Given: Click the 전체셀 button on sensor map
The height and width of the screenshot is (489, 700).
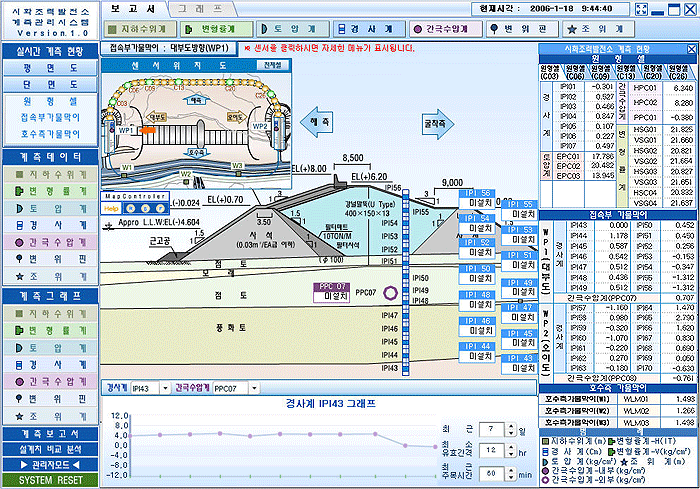Looking at the screenshot, I should [x=272, y=64].
